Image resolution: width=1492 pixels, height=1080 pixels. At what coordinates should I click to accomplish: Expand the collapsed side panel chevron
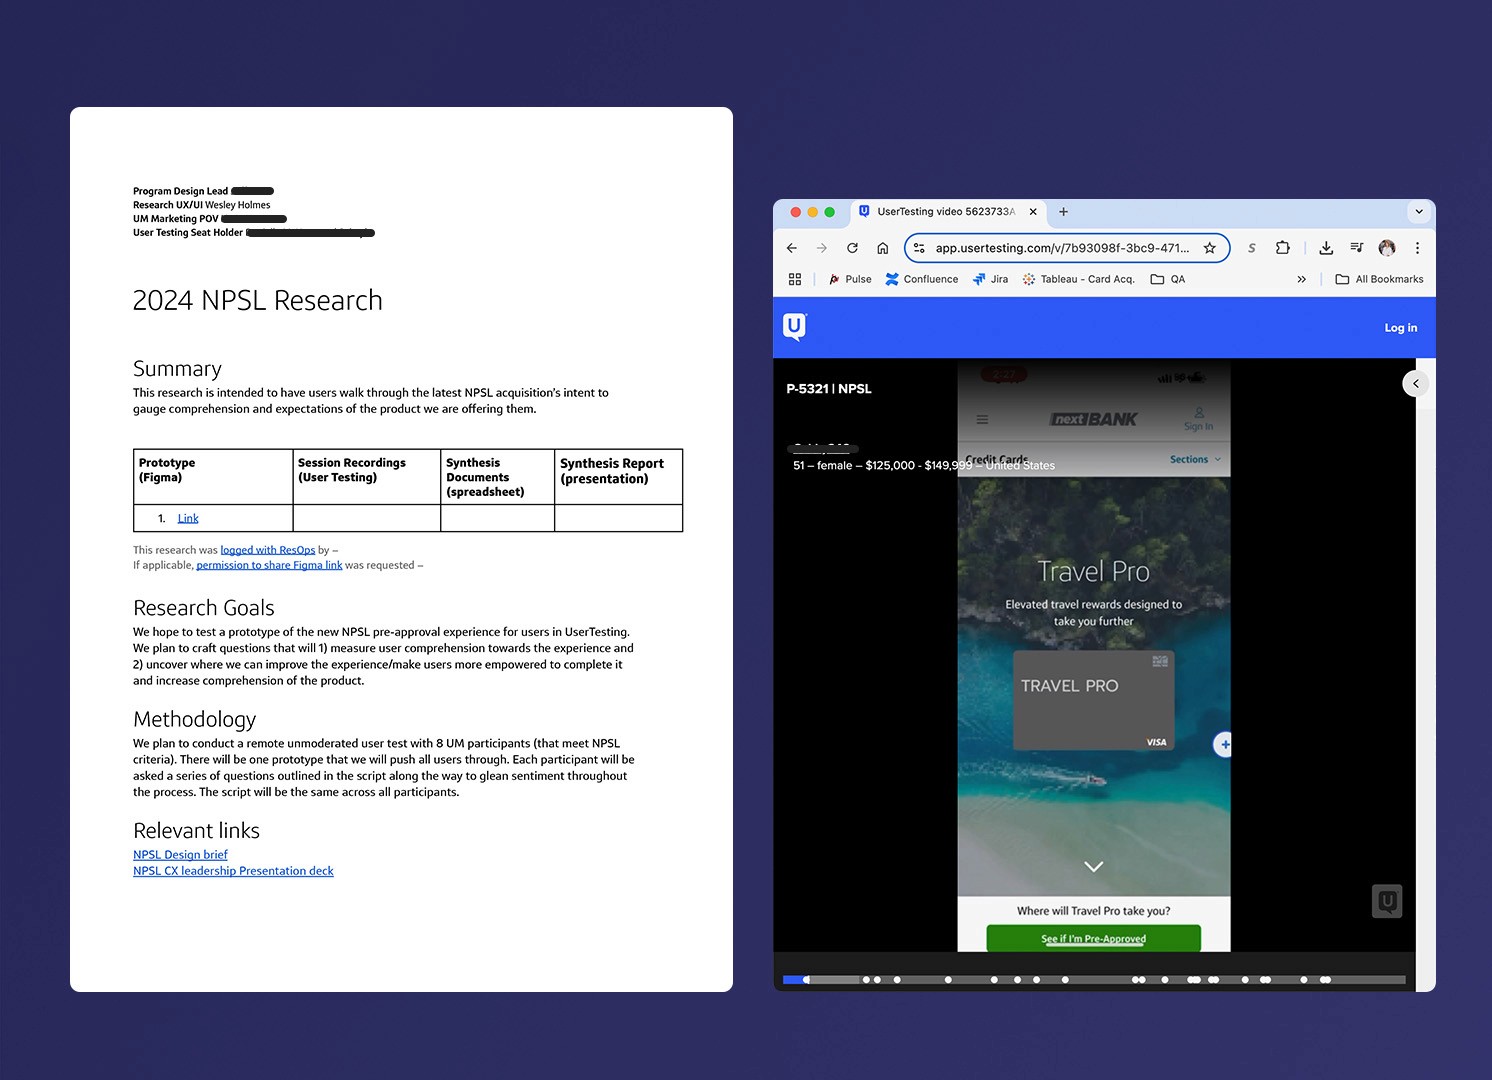(1416, 384)
